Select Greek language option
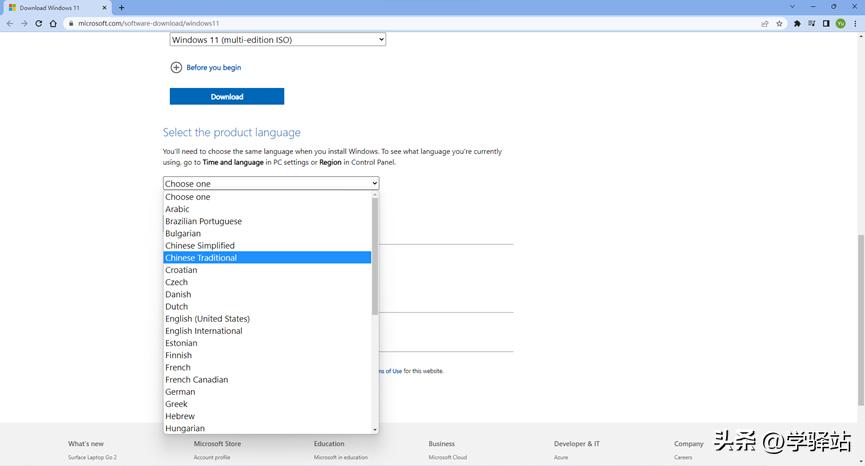Image resolution: width=865 pixels, height=466 pixels. point(267,404)
